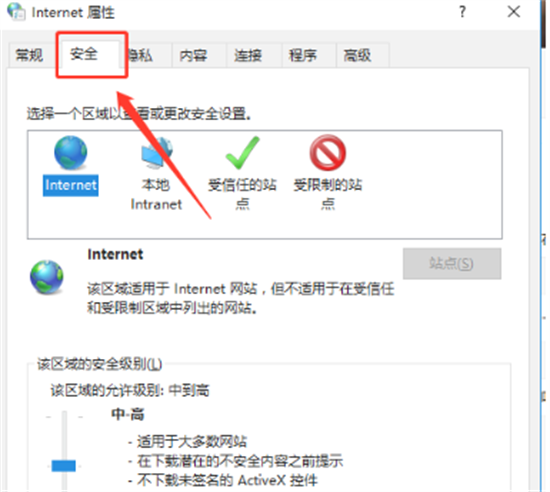Click the large globe icon beside Internet description
The height and width of the screenshot is (492, 550).
point(46,277)
